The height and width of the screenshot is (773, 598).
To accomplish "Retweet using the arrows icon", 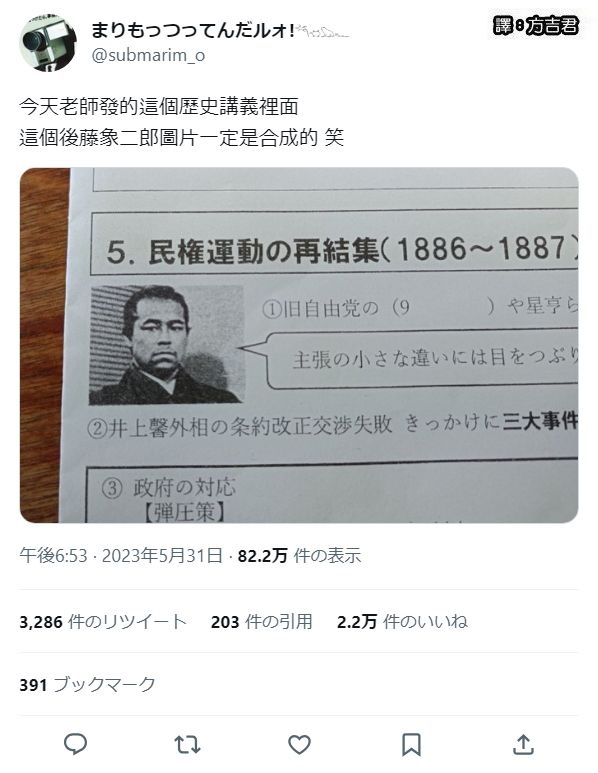I will [187, 744].
